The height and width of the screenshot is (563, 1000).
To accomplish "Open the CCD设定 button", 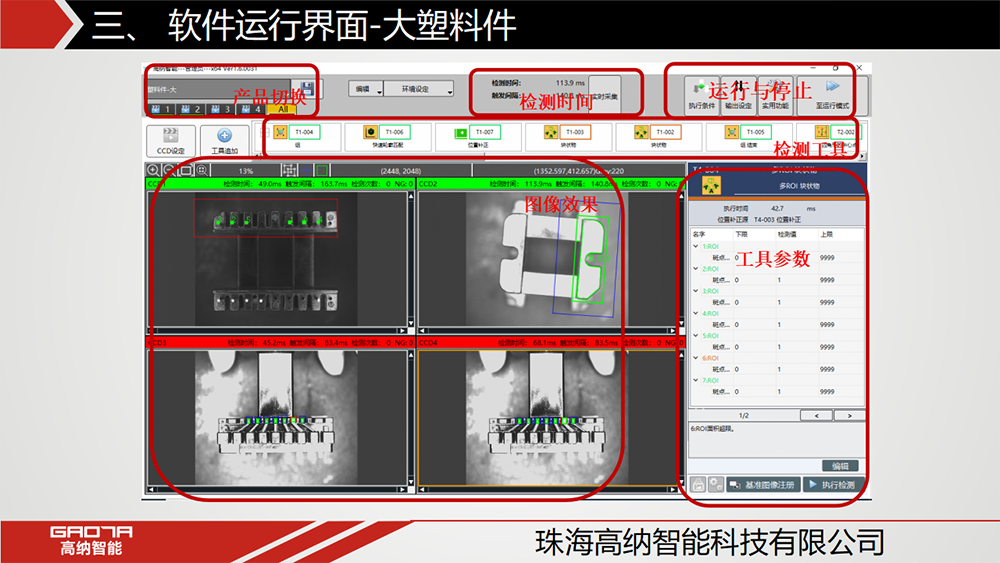I will pyautogui.click(x=170, y=140).
